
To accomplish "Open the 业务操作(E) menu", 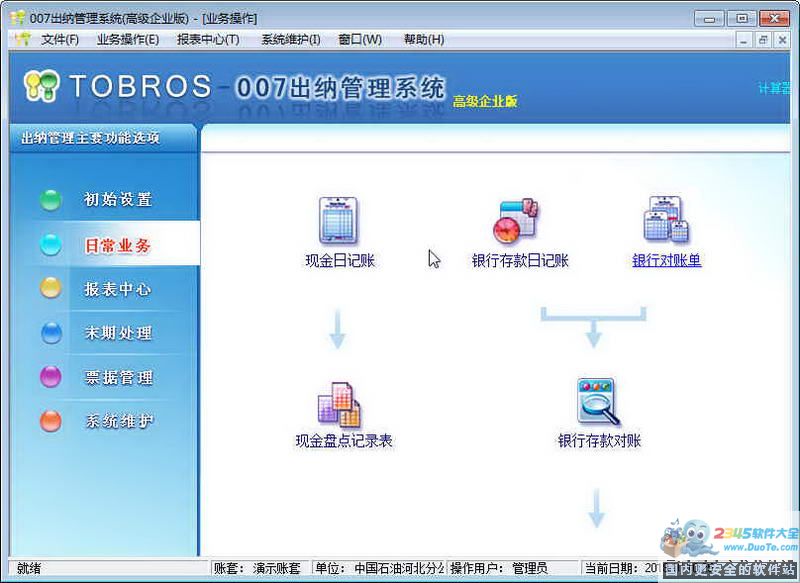I will [x=128, y=39].
